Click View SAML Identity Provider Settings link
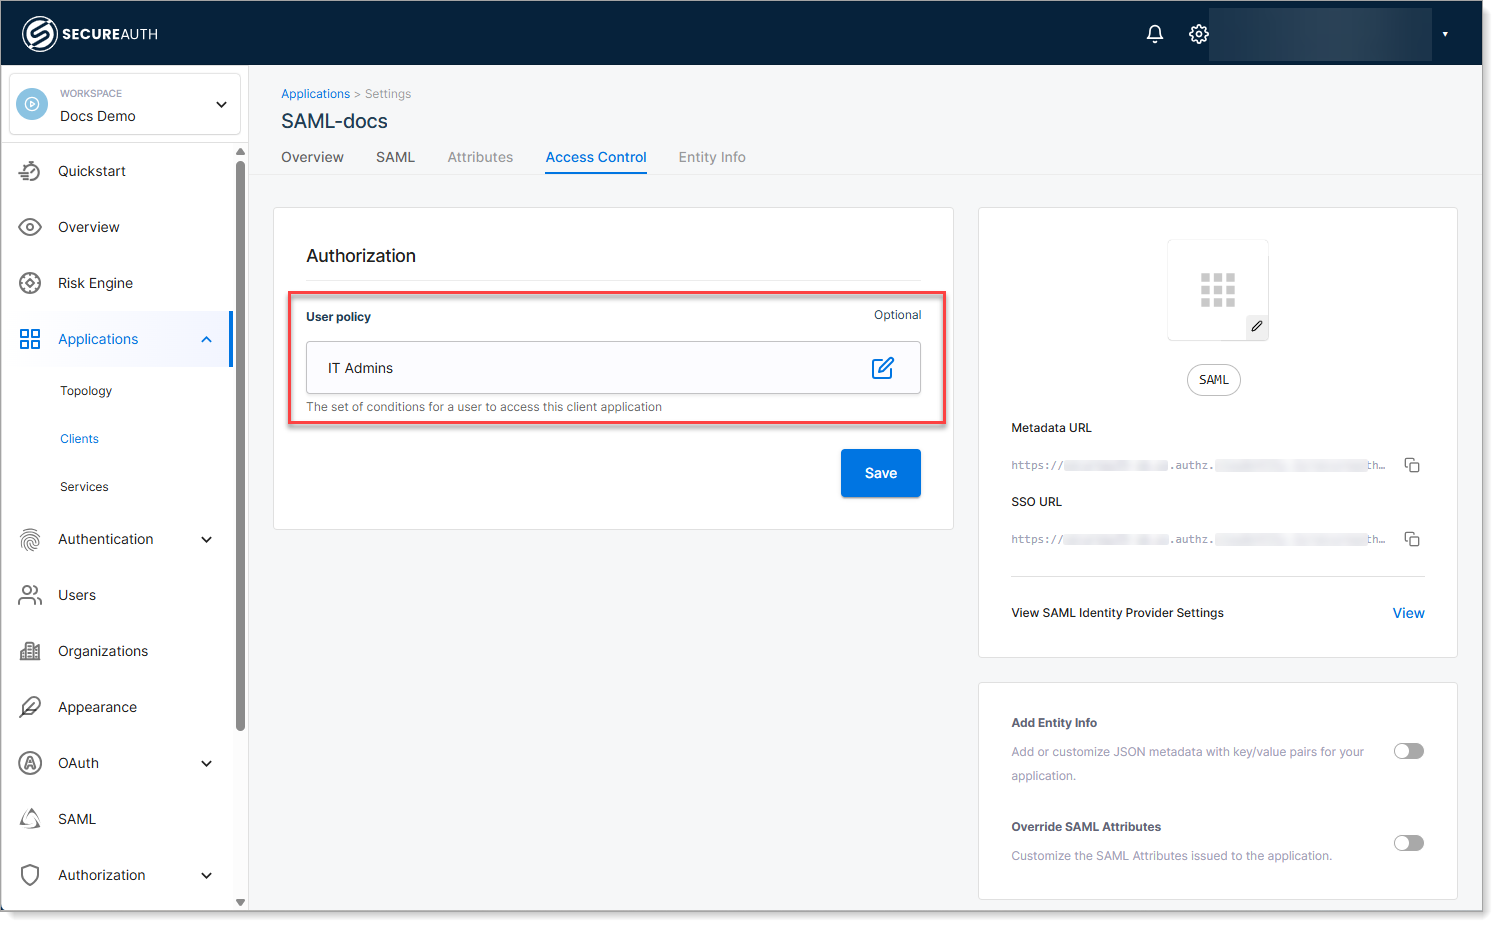The image size is (1498, 927). click(1408, 613)
